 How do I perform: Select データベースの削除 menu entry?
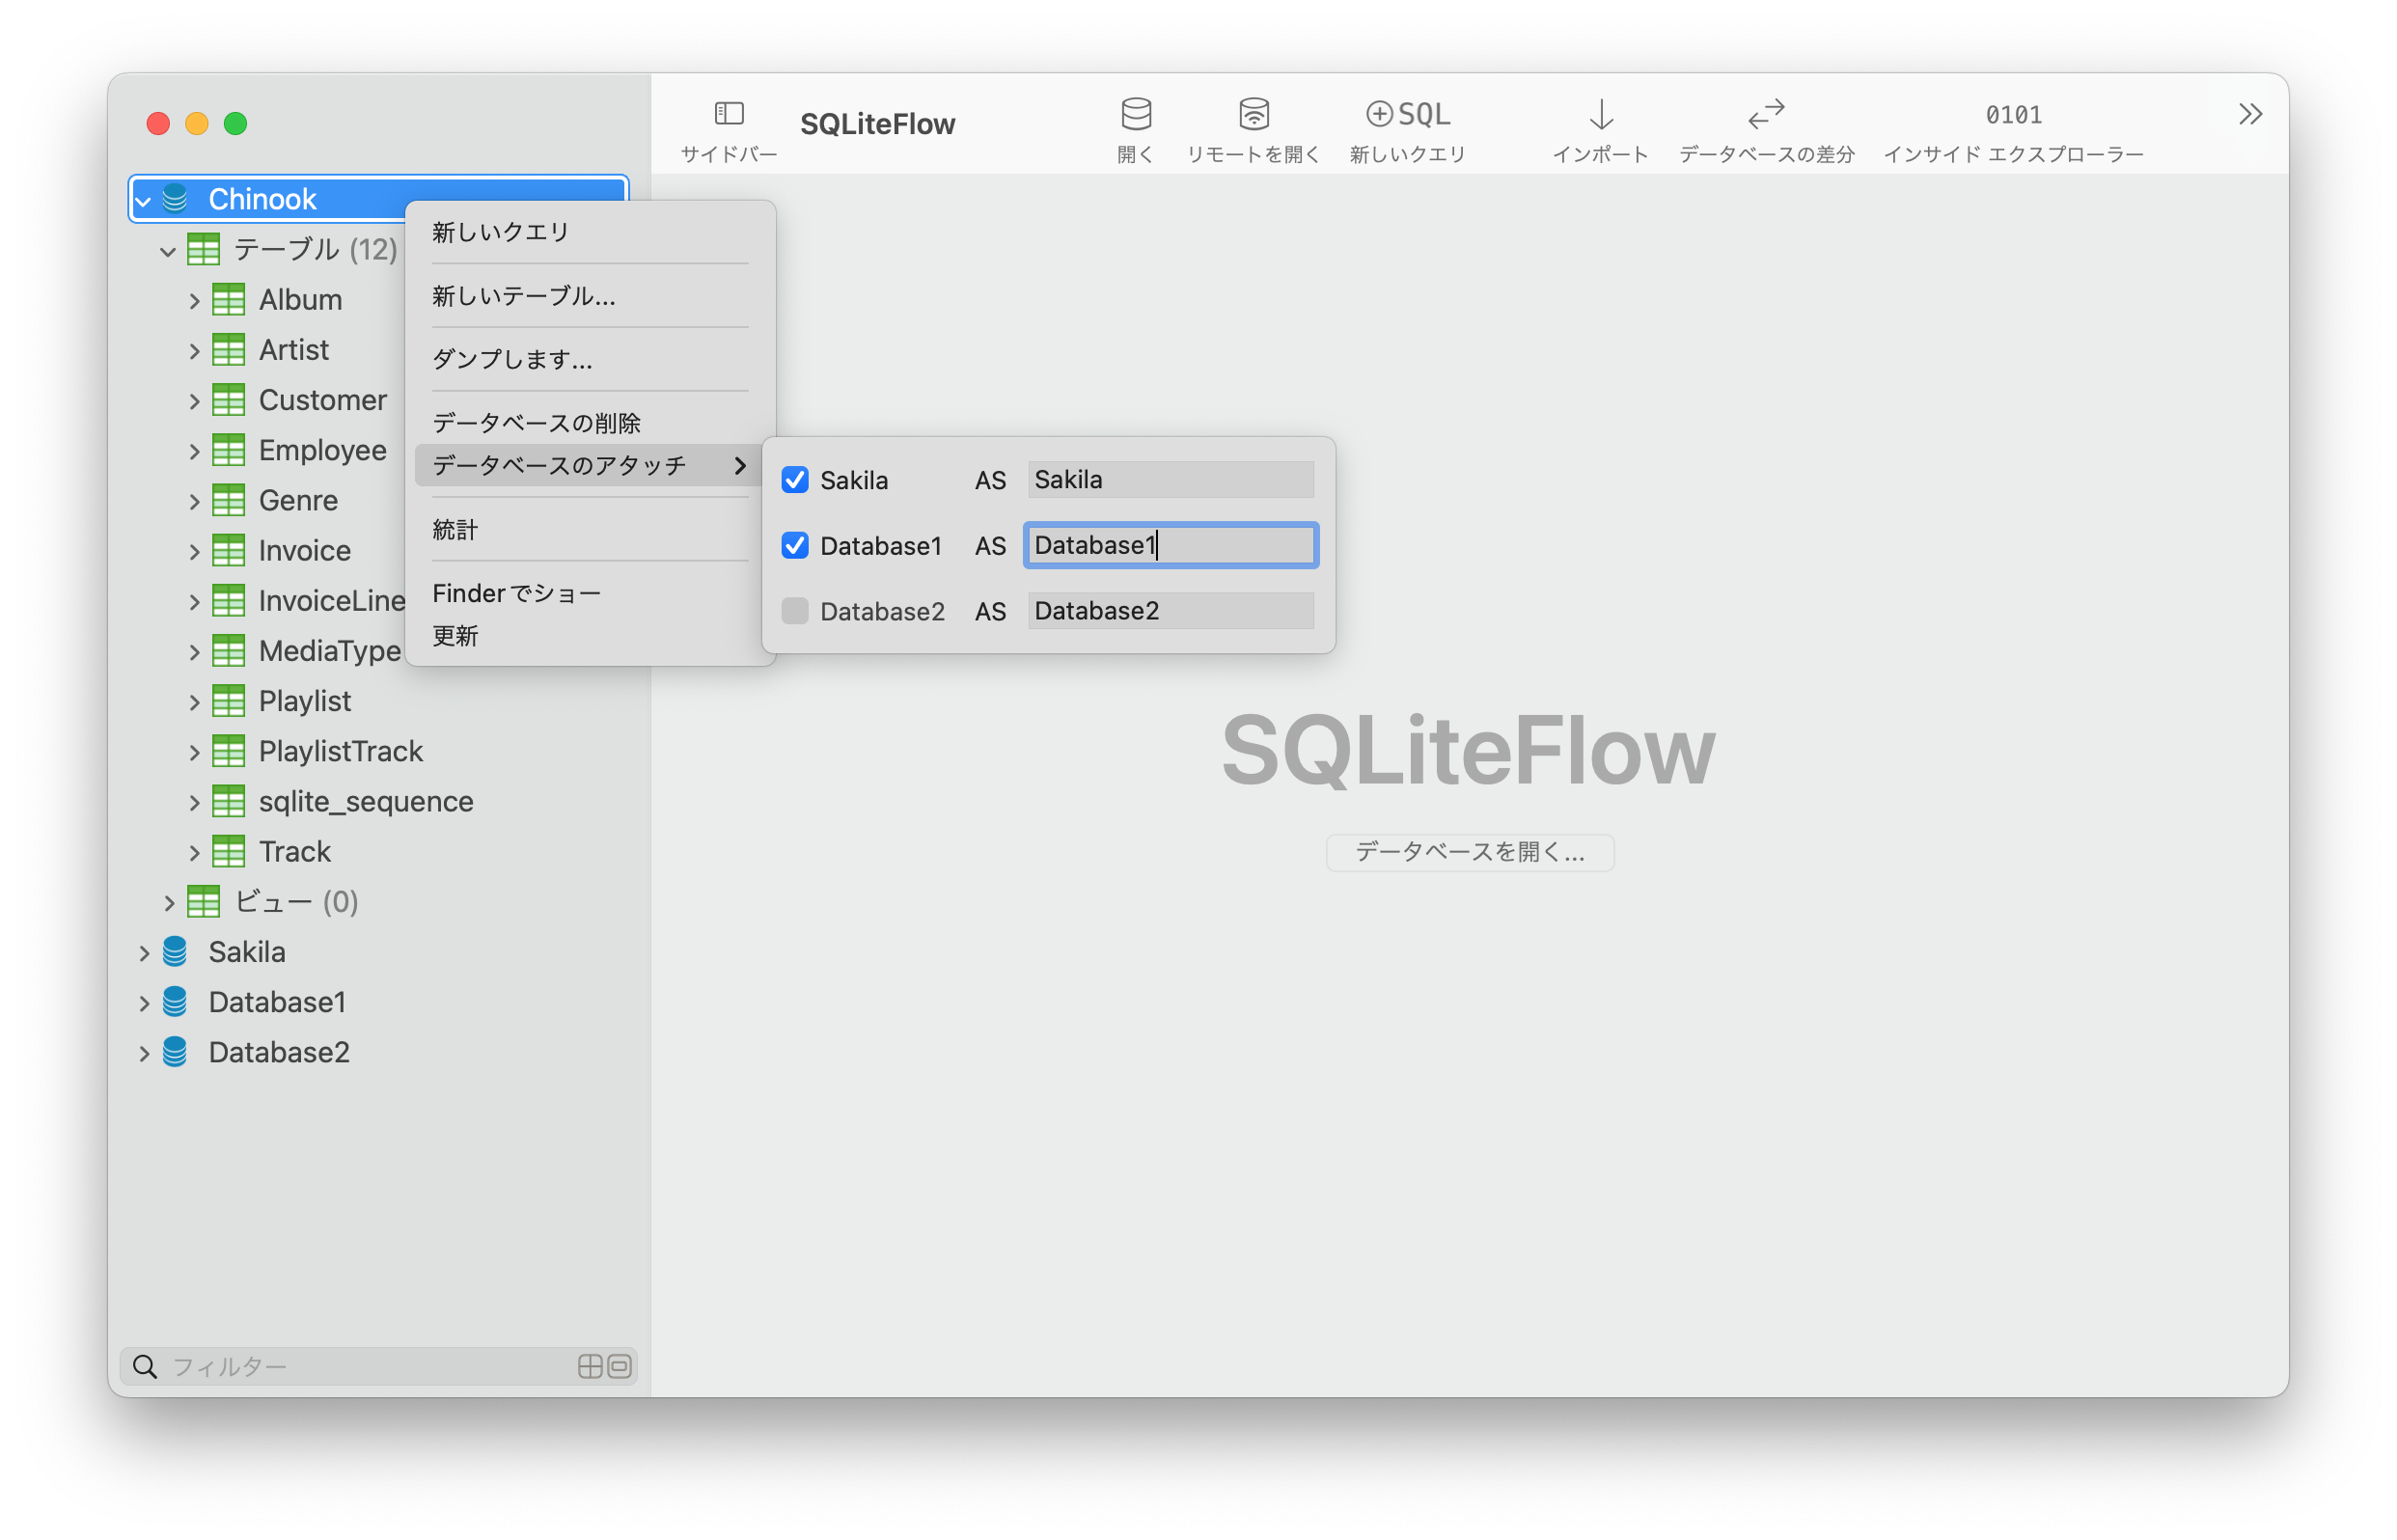[x=590, y=422]
